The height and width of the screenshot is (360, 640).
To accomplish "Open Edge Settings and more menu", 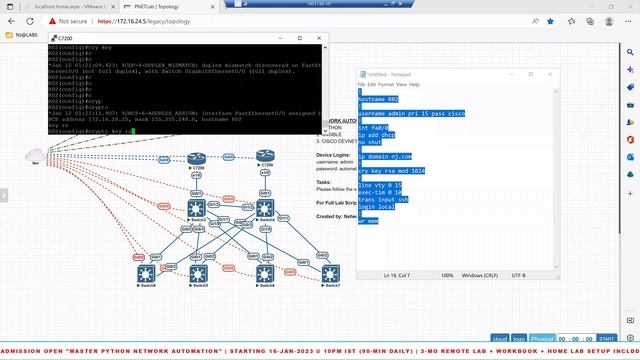I will 628,21.
